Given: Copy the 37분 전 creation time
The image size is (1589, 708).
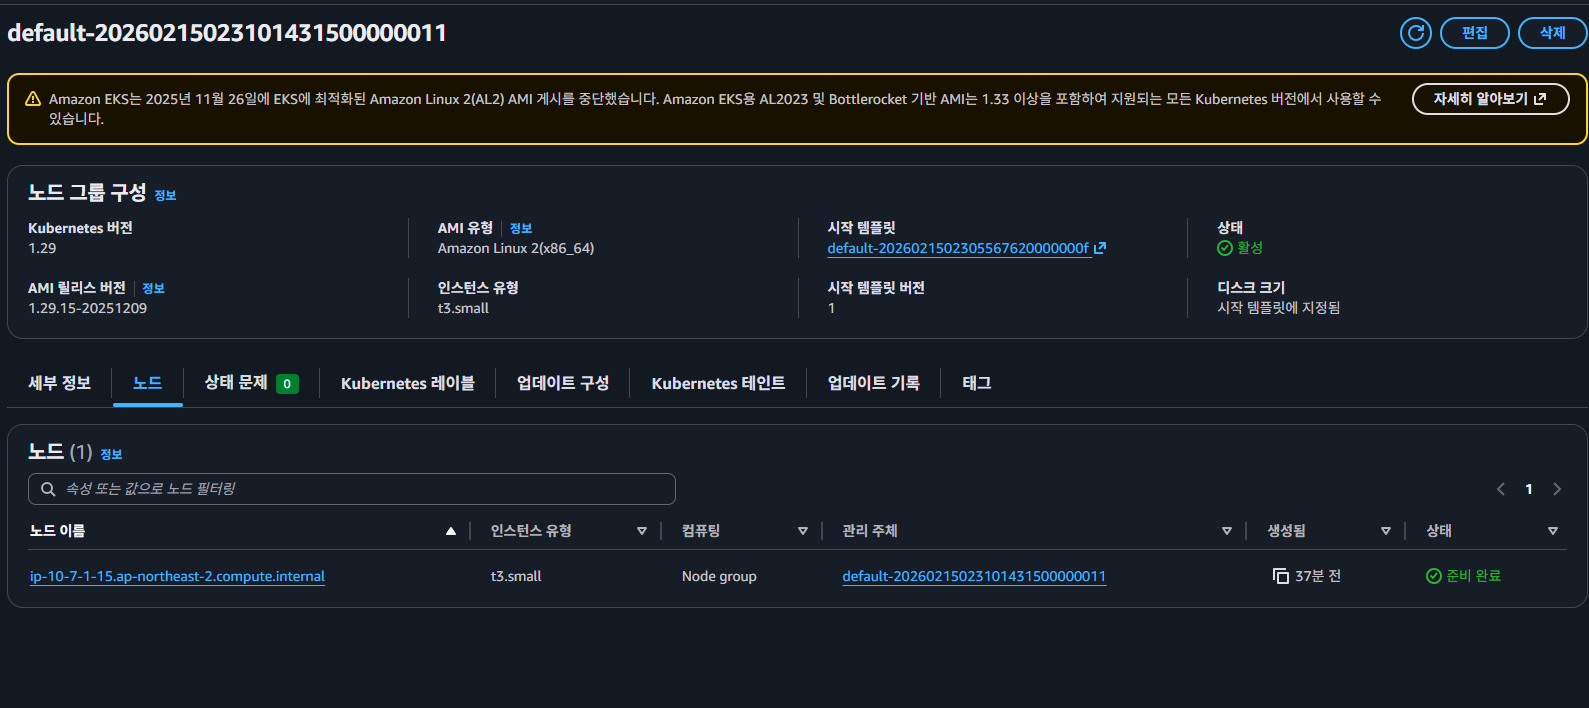Looking at the screenshot, I should click(x=1280, y=576).
